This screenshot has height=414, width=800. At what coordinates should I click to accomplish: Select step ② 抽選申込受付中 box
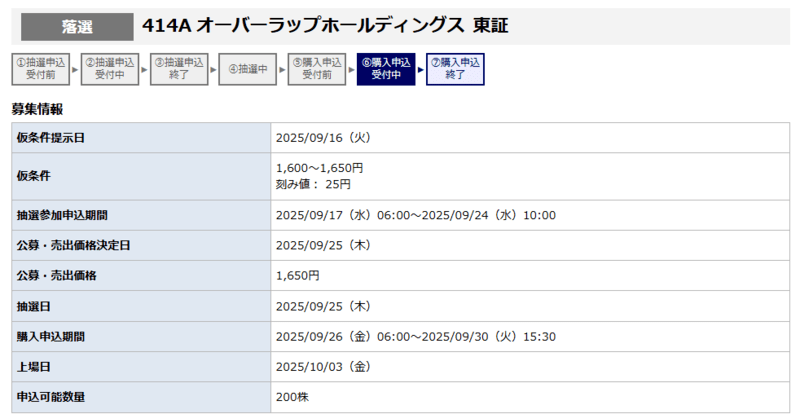point(108,69)
